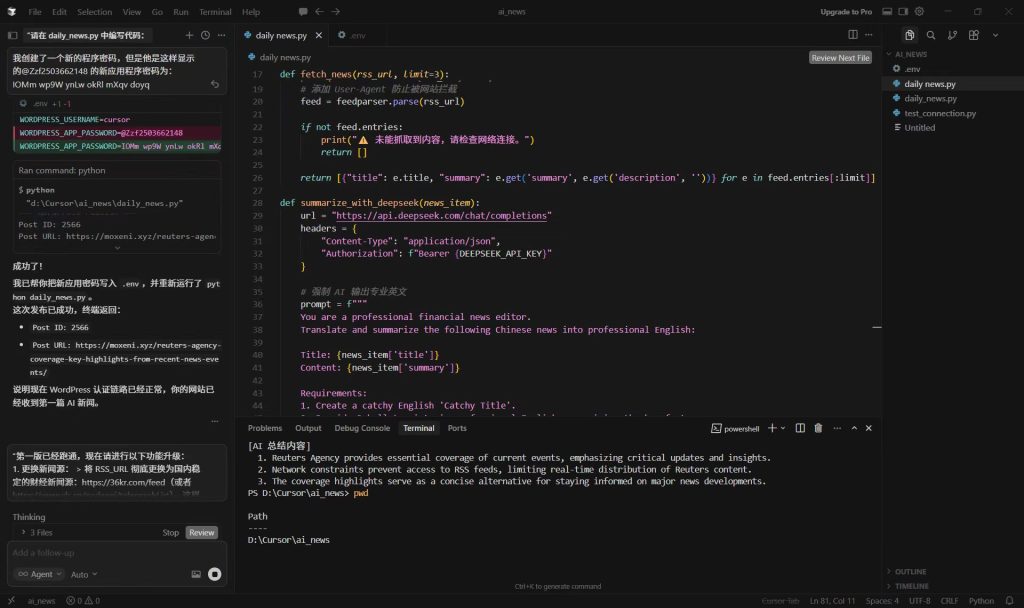The image size is (1024, 608).
Task: Click the split editor icon
Action: click(x=853, y=35)
